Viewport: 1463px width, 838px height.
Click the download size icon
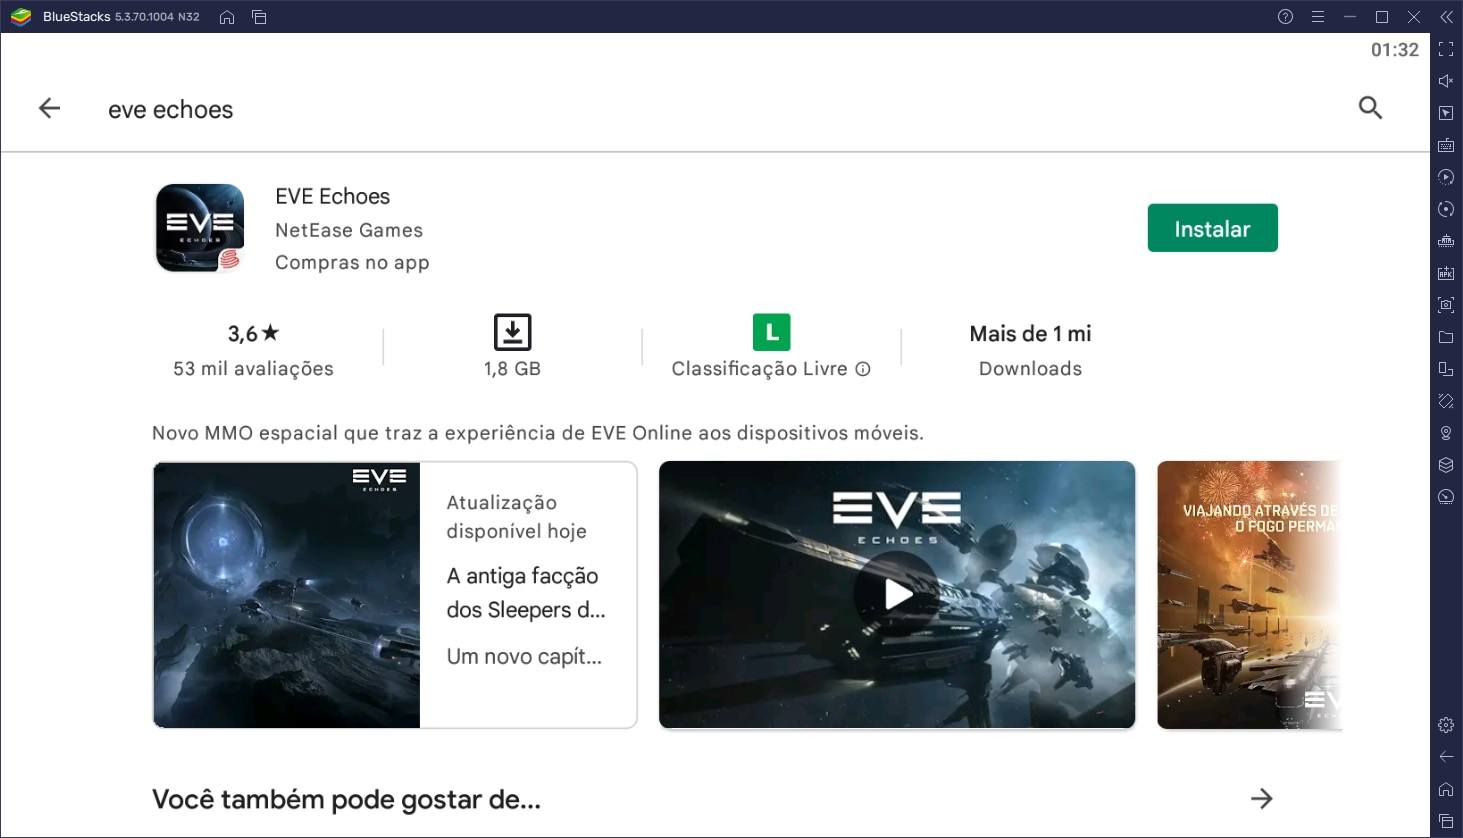512,332
